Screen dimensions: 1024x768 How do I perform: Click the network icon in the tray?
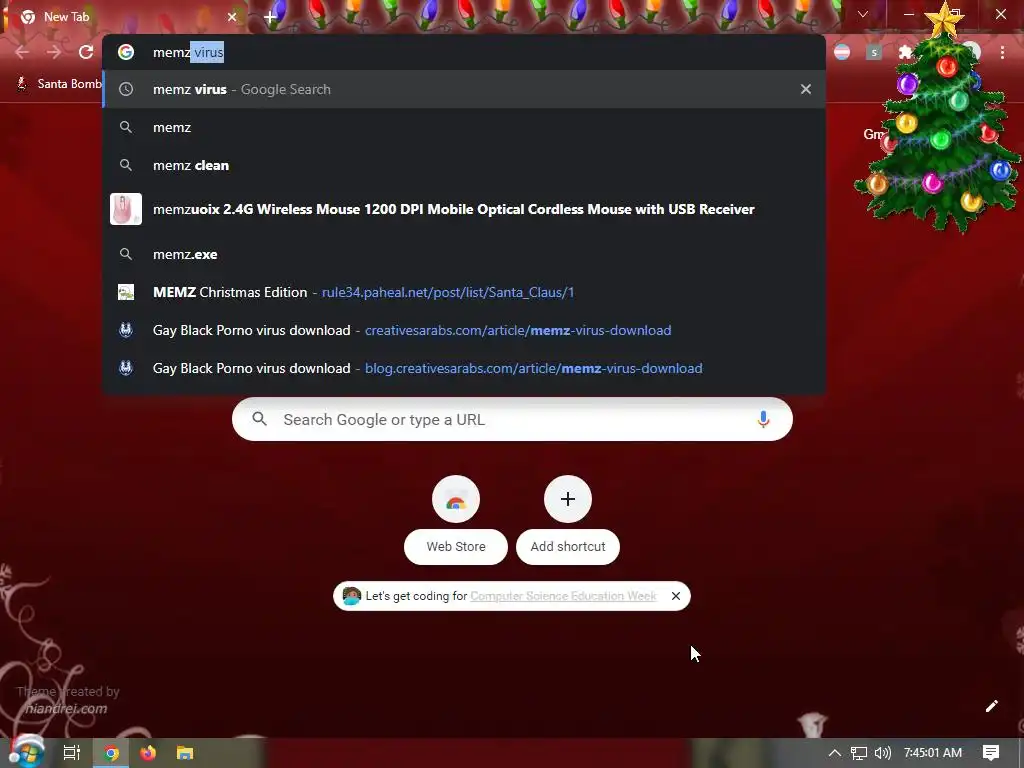pos(859,753)
